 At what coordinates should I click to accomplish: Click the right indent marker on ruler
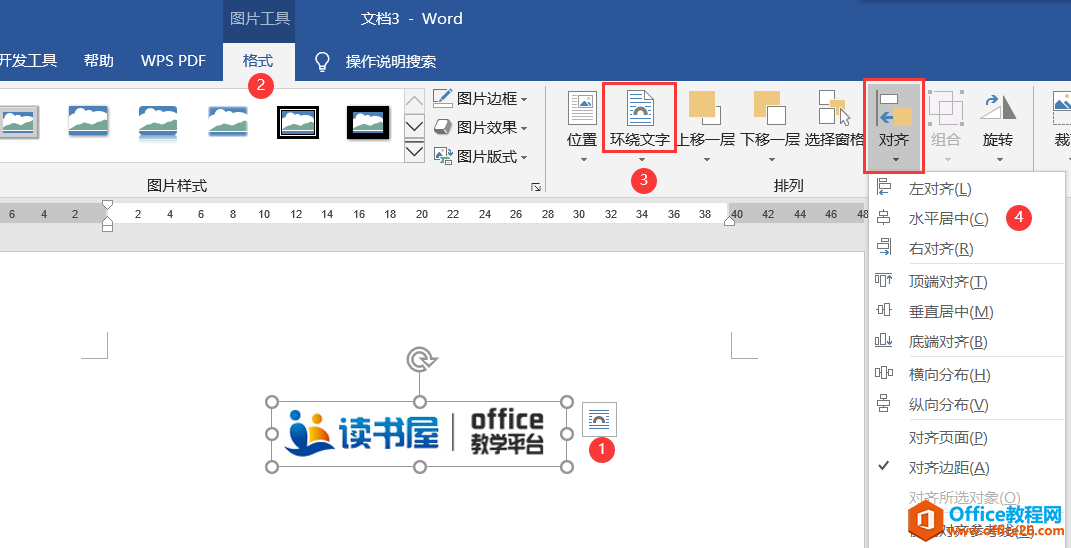click(729, 219)
